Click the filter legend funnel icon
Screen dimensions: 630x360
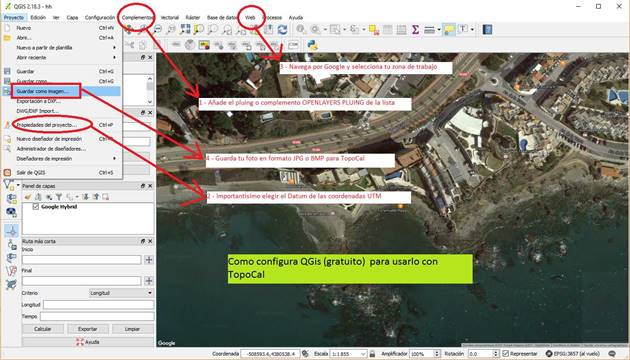click(59, 197)
